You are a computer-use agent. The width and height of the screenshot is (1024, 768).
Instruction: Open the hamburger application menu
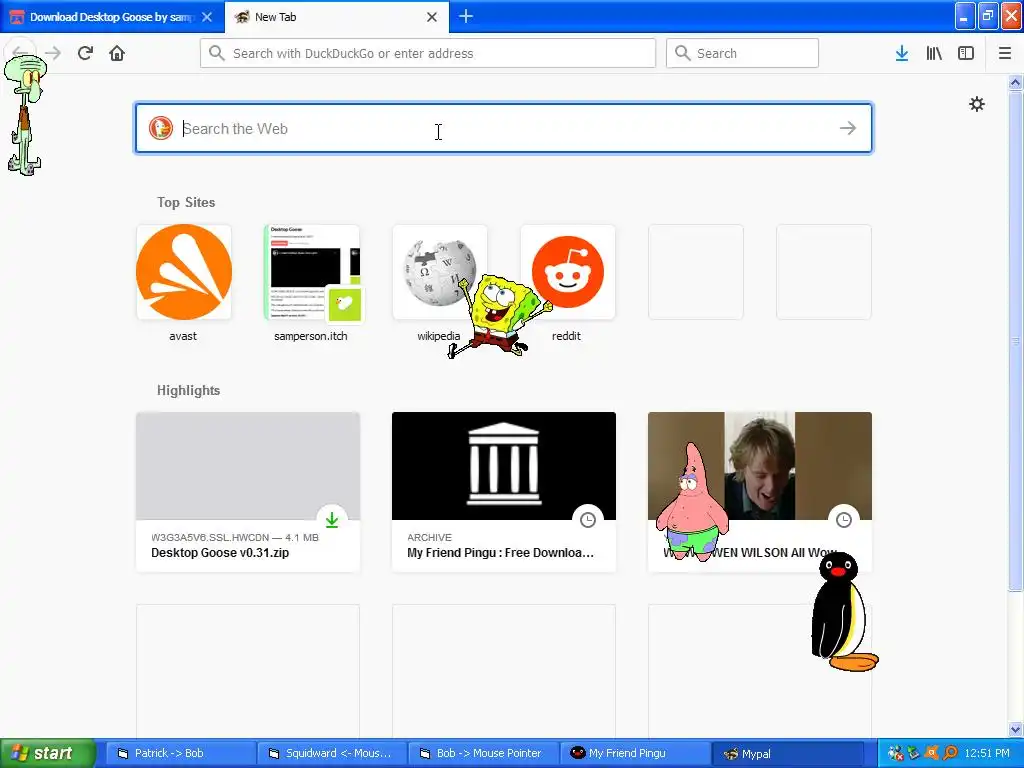[1005, 54]
